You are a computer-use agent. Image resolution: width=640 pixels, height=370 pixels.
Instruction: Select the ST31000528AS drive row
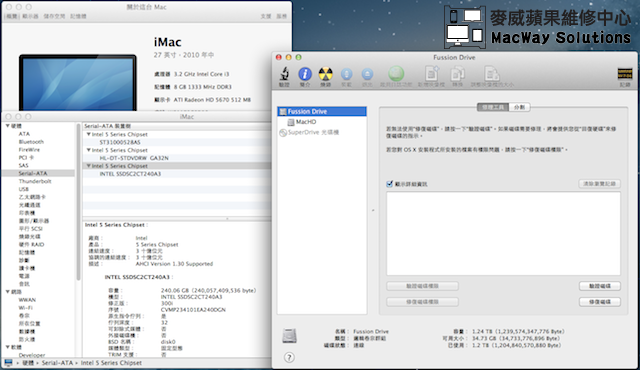177,142
